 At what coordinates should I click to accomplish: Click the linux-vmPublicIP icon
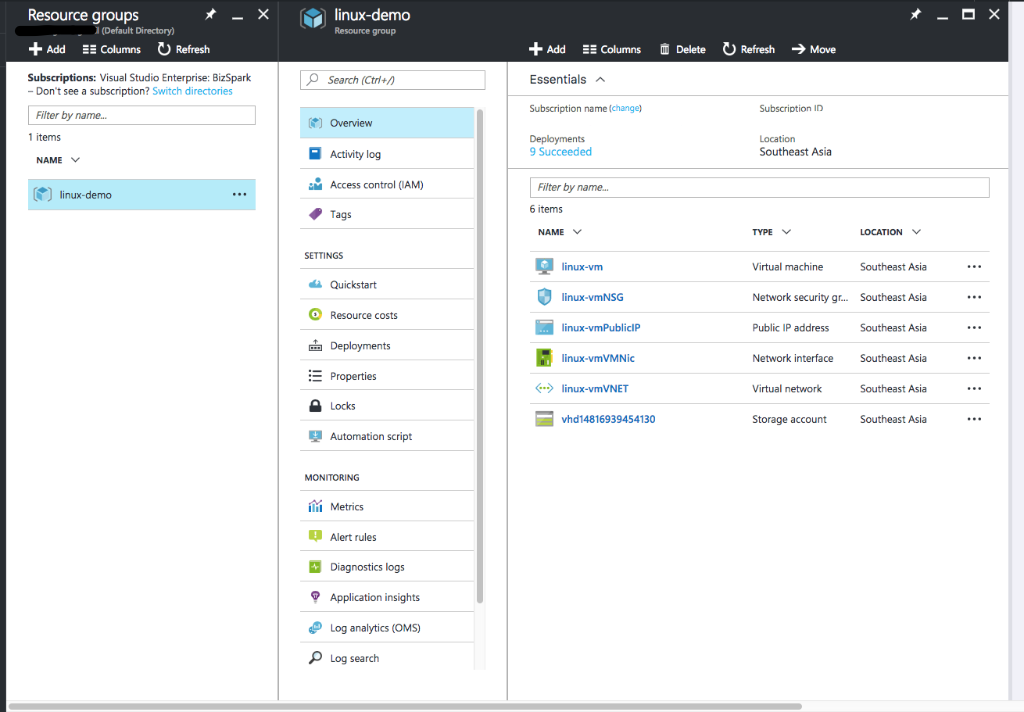point(544,327)
